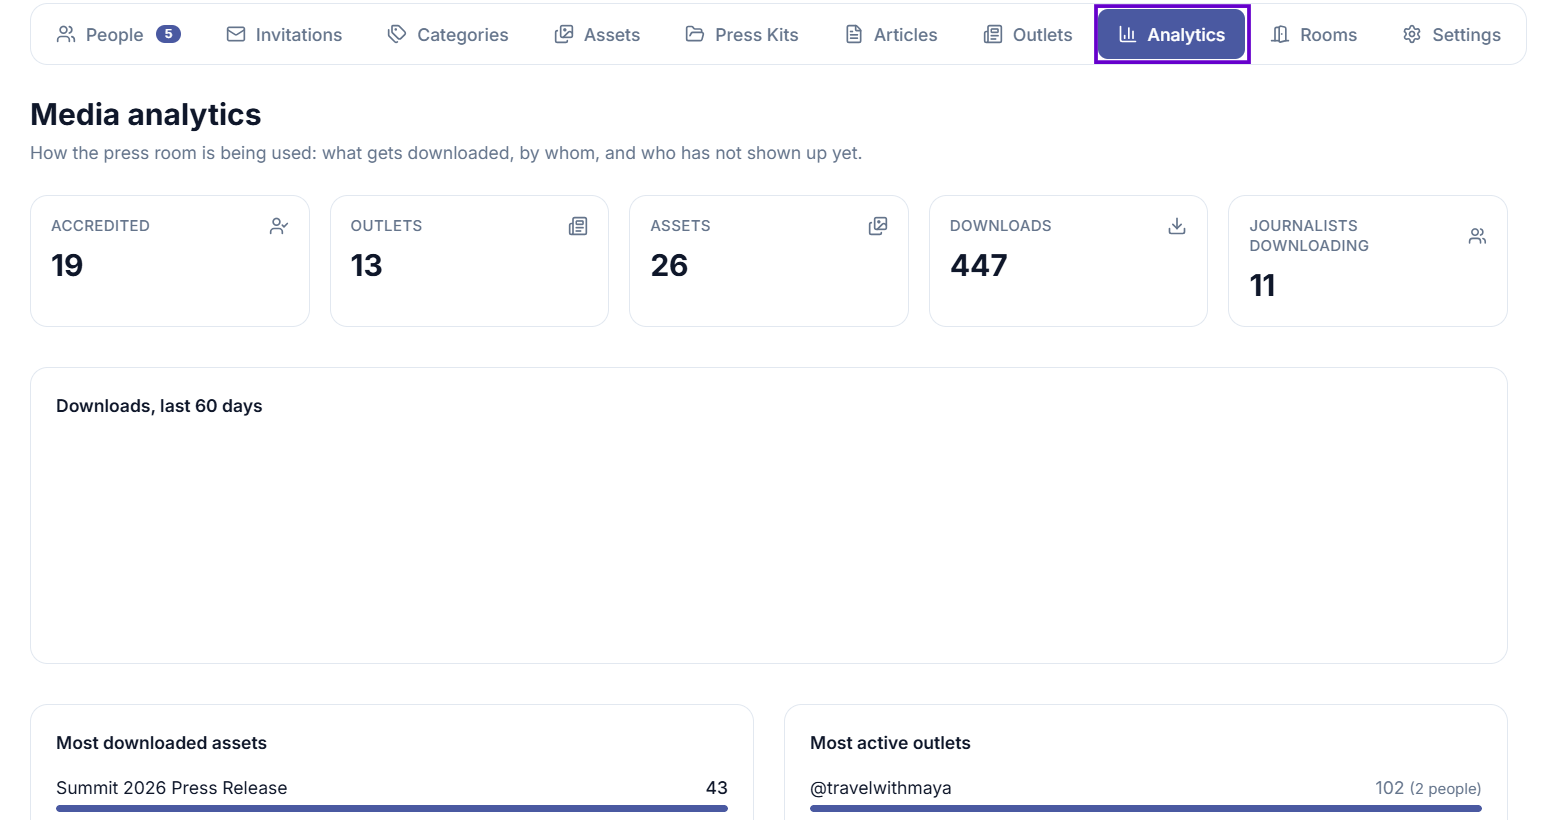Viewport: 1547px width, 820px height.
Task: Click the Invitations envelope icon
Action: click(236, 34)
